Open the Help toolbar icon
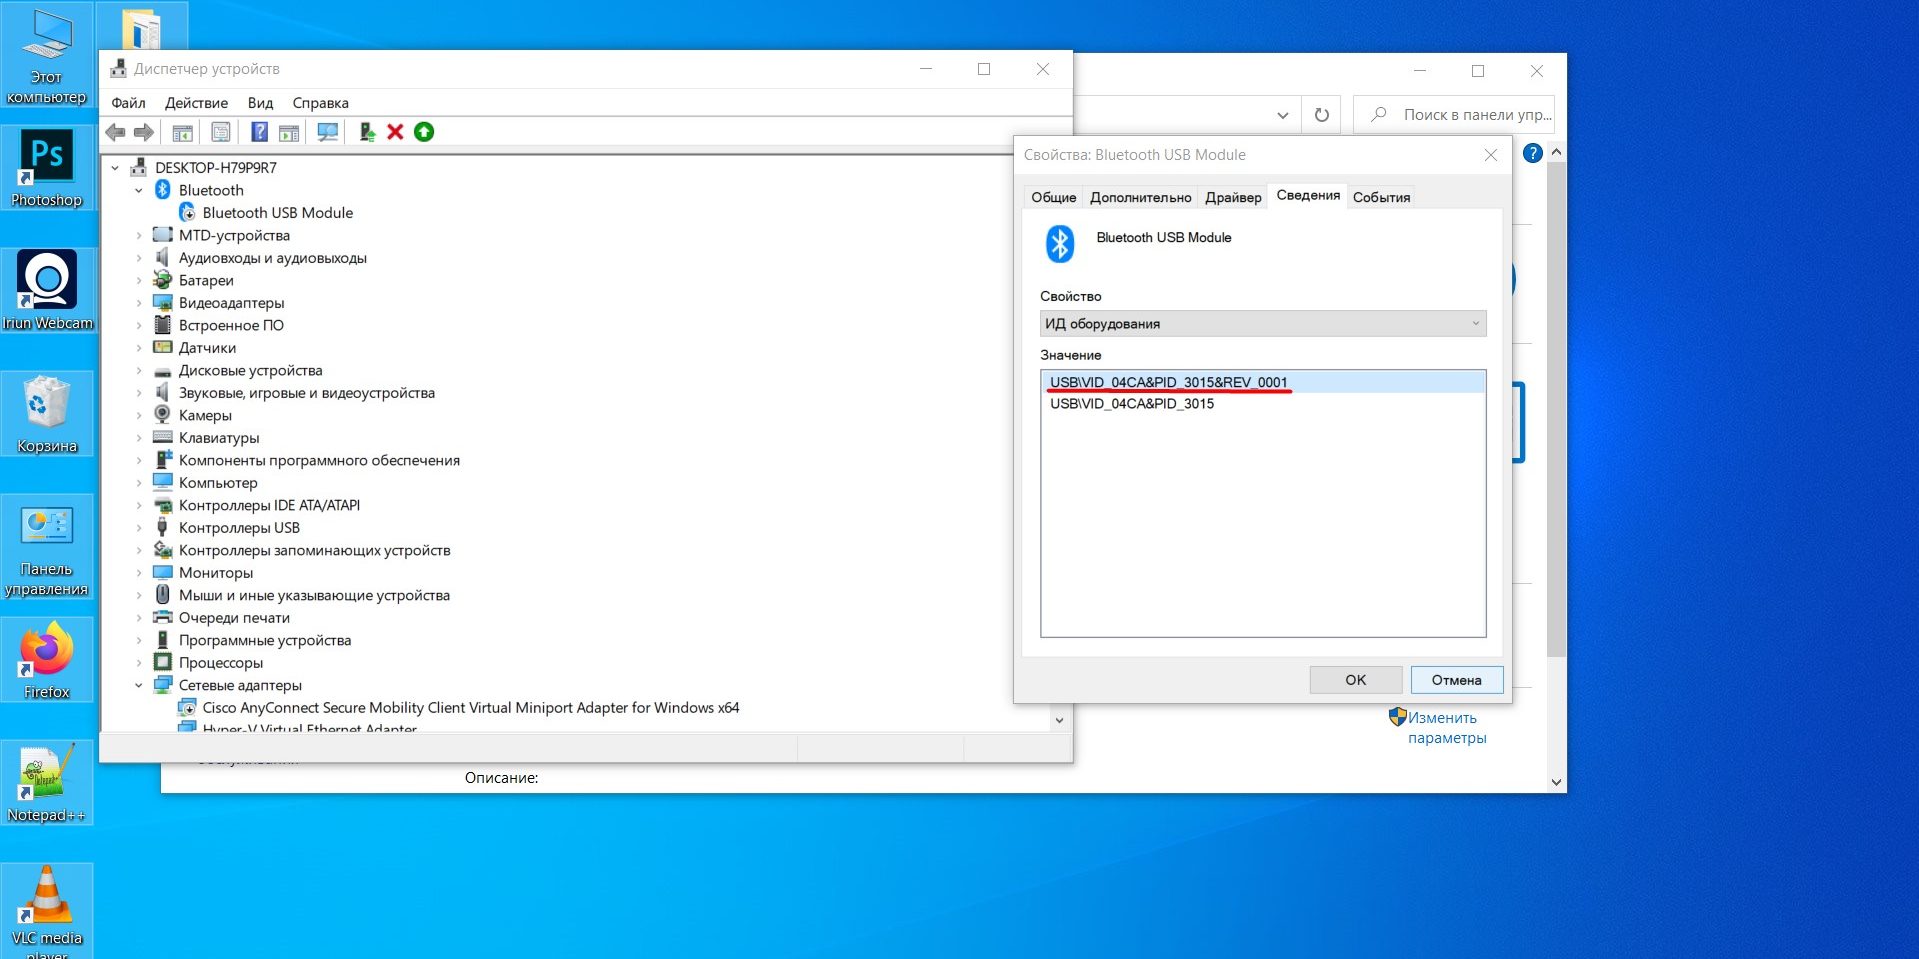The height and width of the screenshot is (959, 1919). coord(259,131)
